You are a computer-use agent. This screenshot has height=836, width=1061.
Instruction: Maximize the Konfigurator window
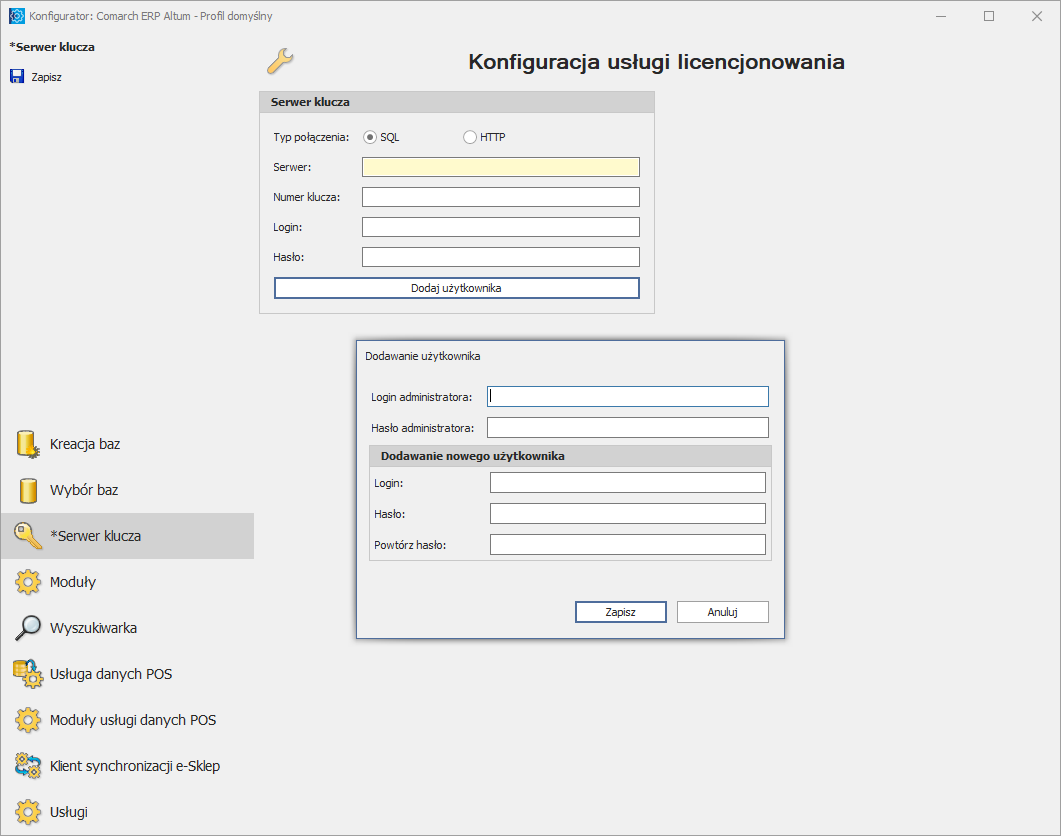(989, 16)
